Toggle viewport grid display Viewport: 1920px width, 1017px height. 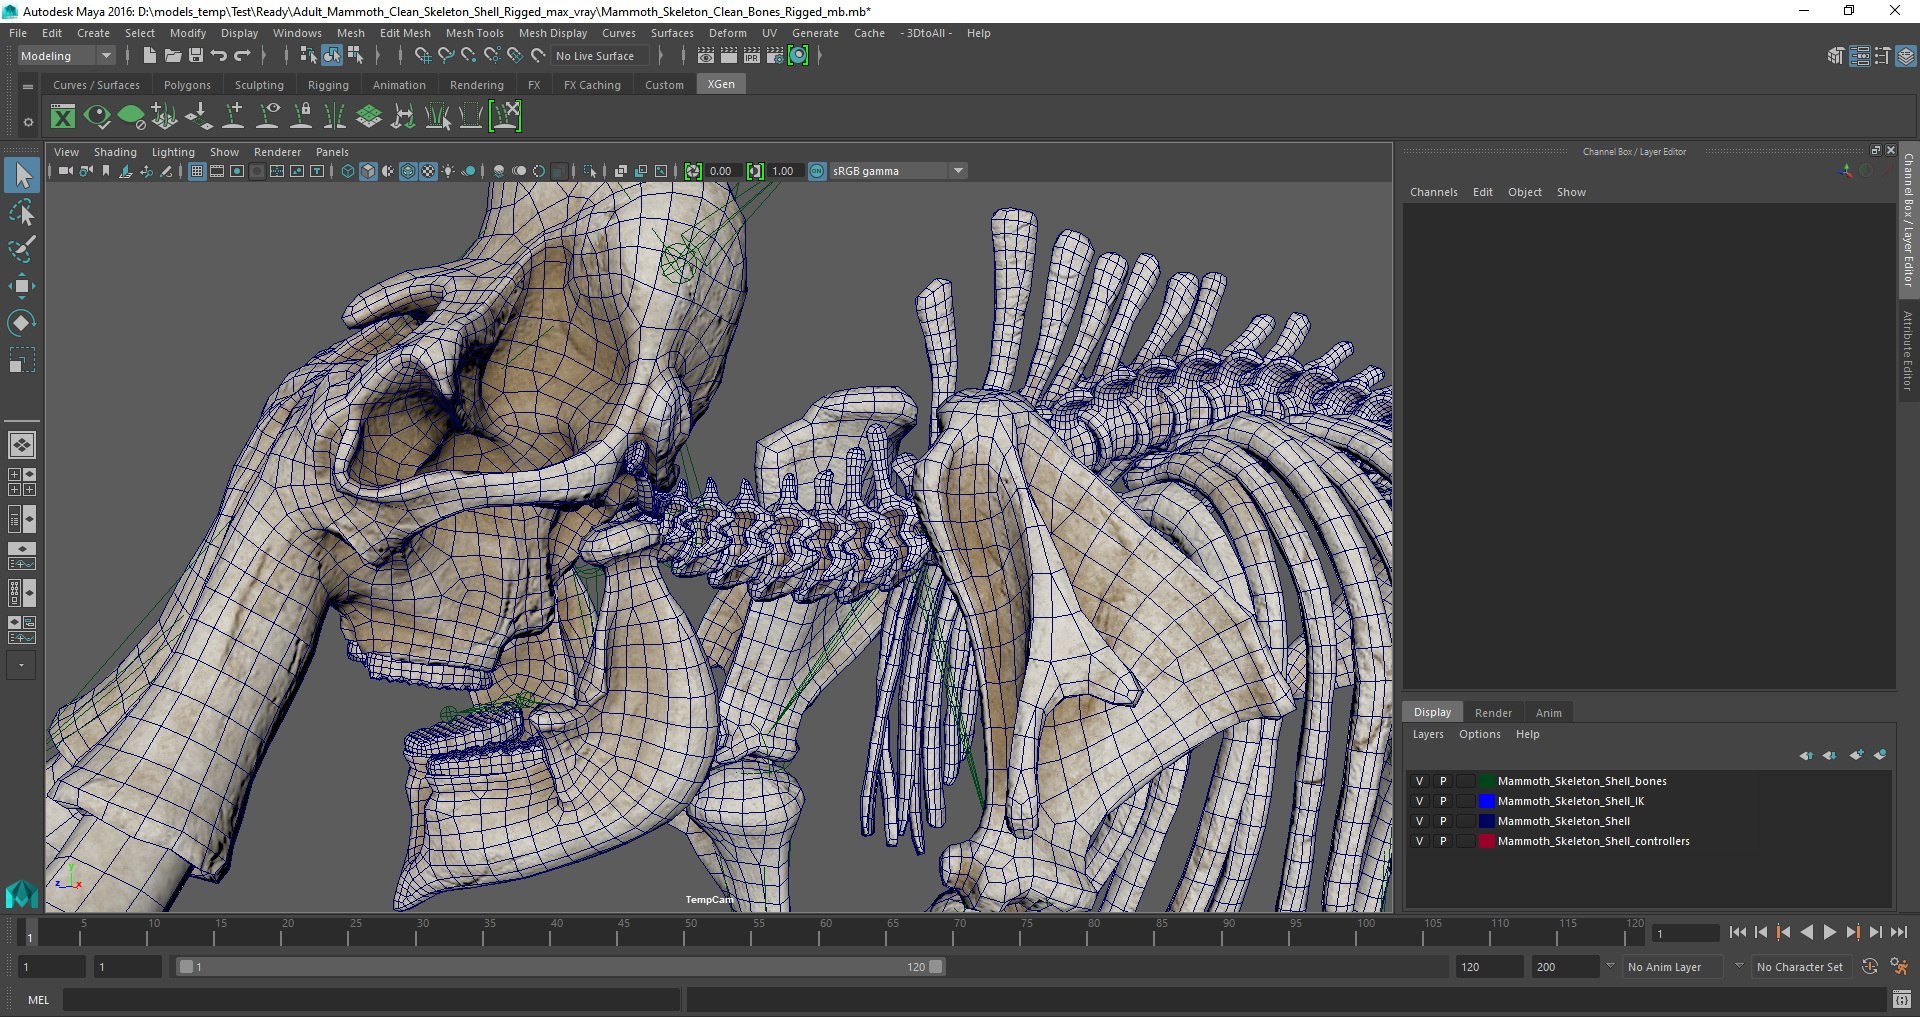[197, 171]
